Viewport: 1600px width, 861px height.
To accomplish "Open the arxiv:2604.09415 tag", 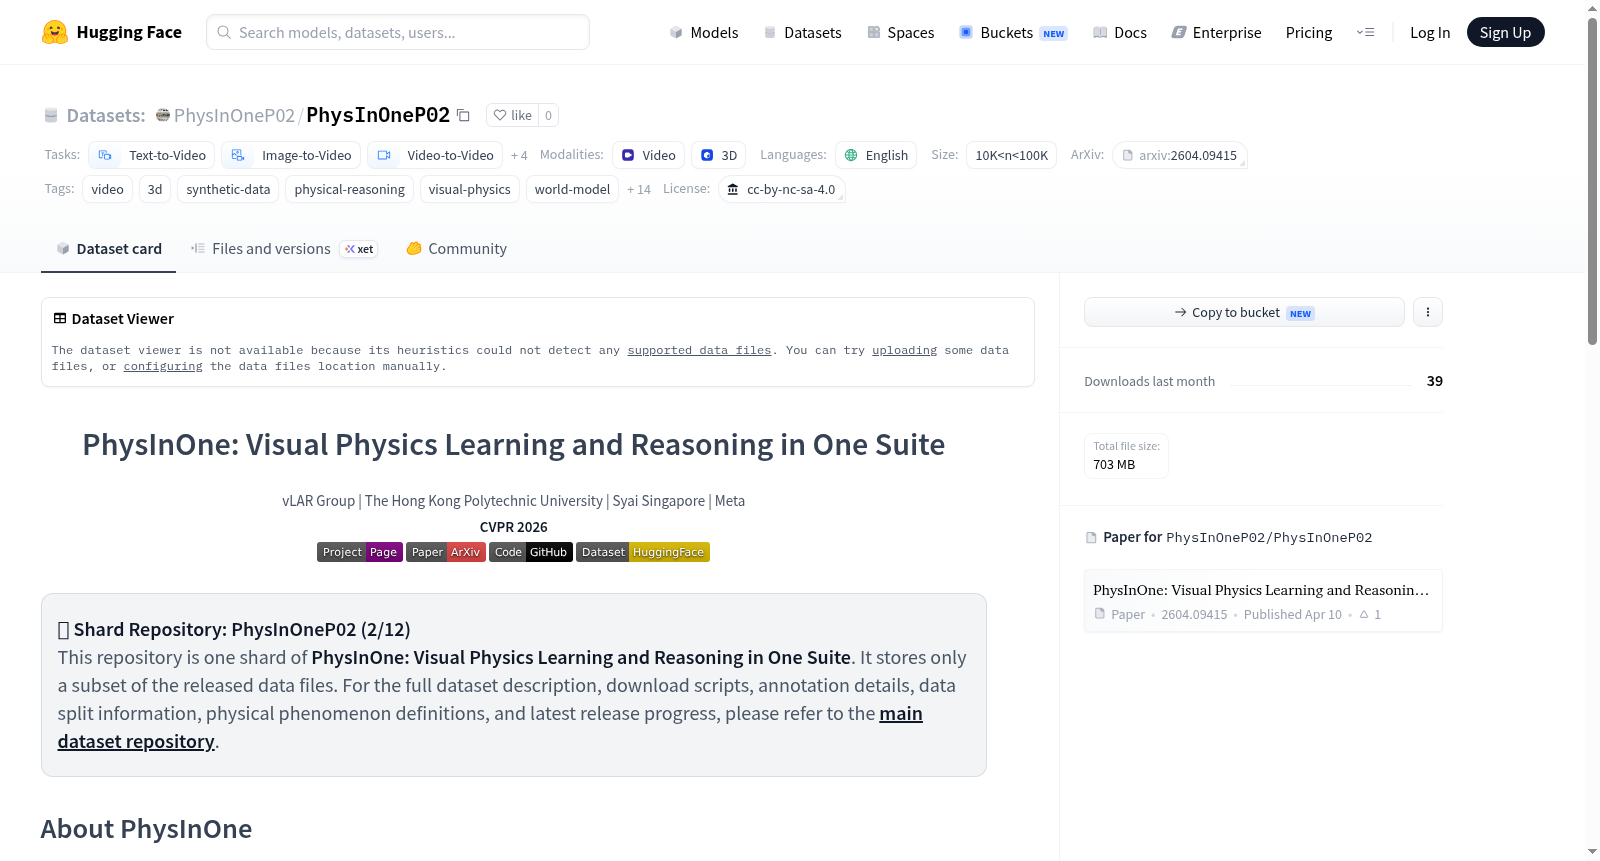I will pos(1180,155).
